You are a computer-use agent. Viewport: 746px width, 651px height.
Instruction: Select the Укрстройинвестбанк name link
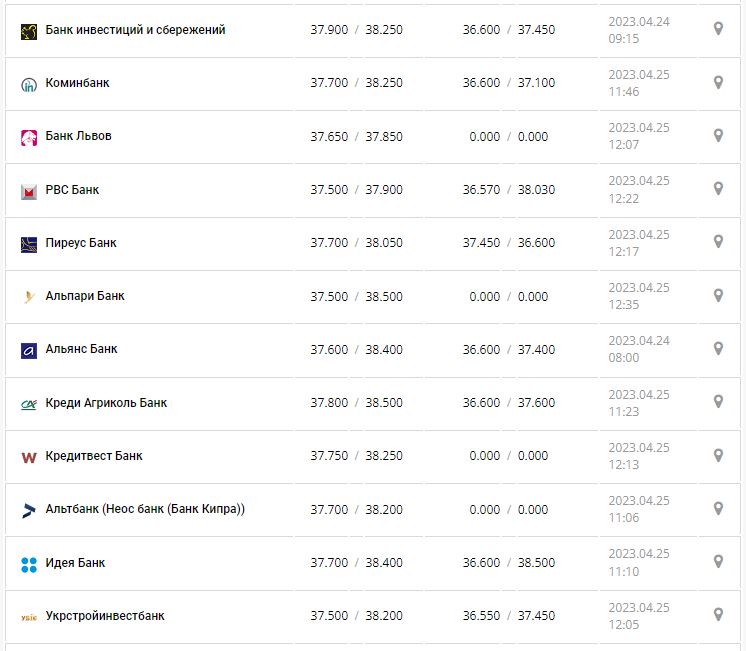coord(105,616)
